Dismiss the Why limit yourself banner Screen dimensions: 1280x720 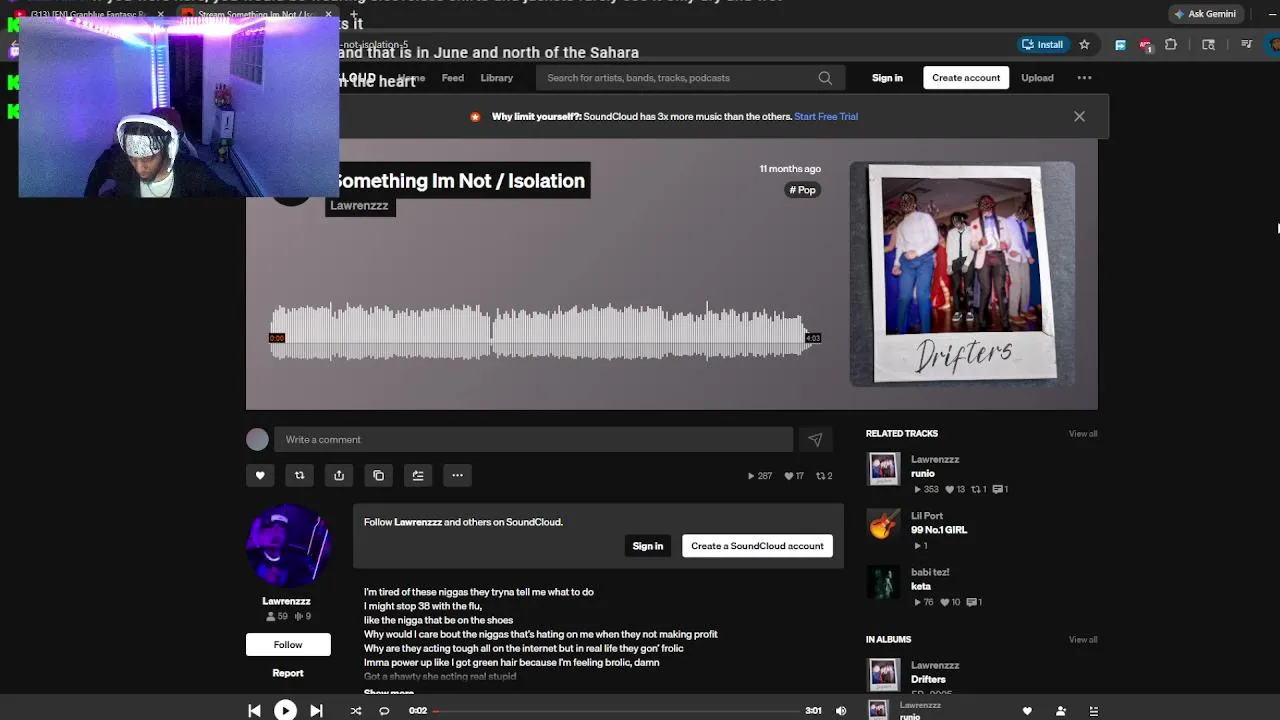pos(1079,116)
